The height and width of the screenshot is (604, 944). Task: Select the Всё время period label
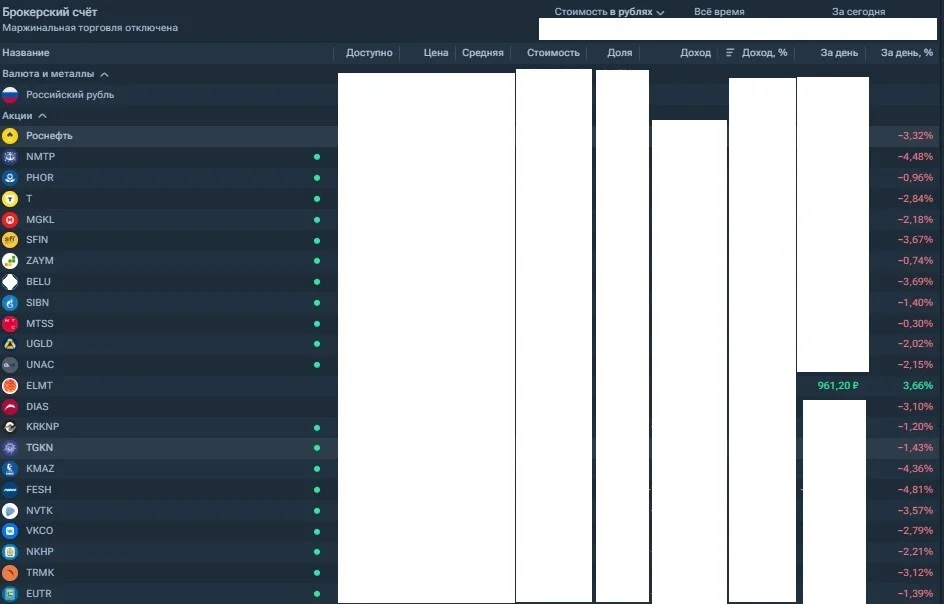coord(719,12)
